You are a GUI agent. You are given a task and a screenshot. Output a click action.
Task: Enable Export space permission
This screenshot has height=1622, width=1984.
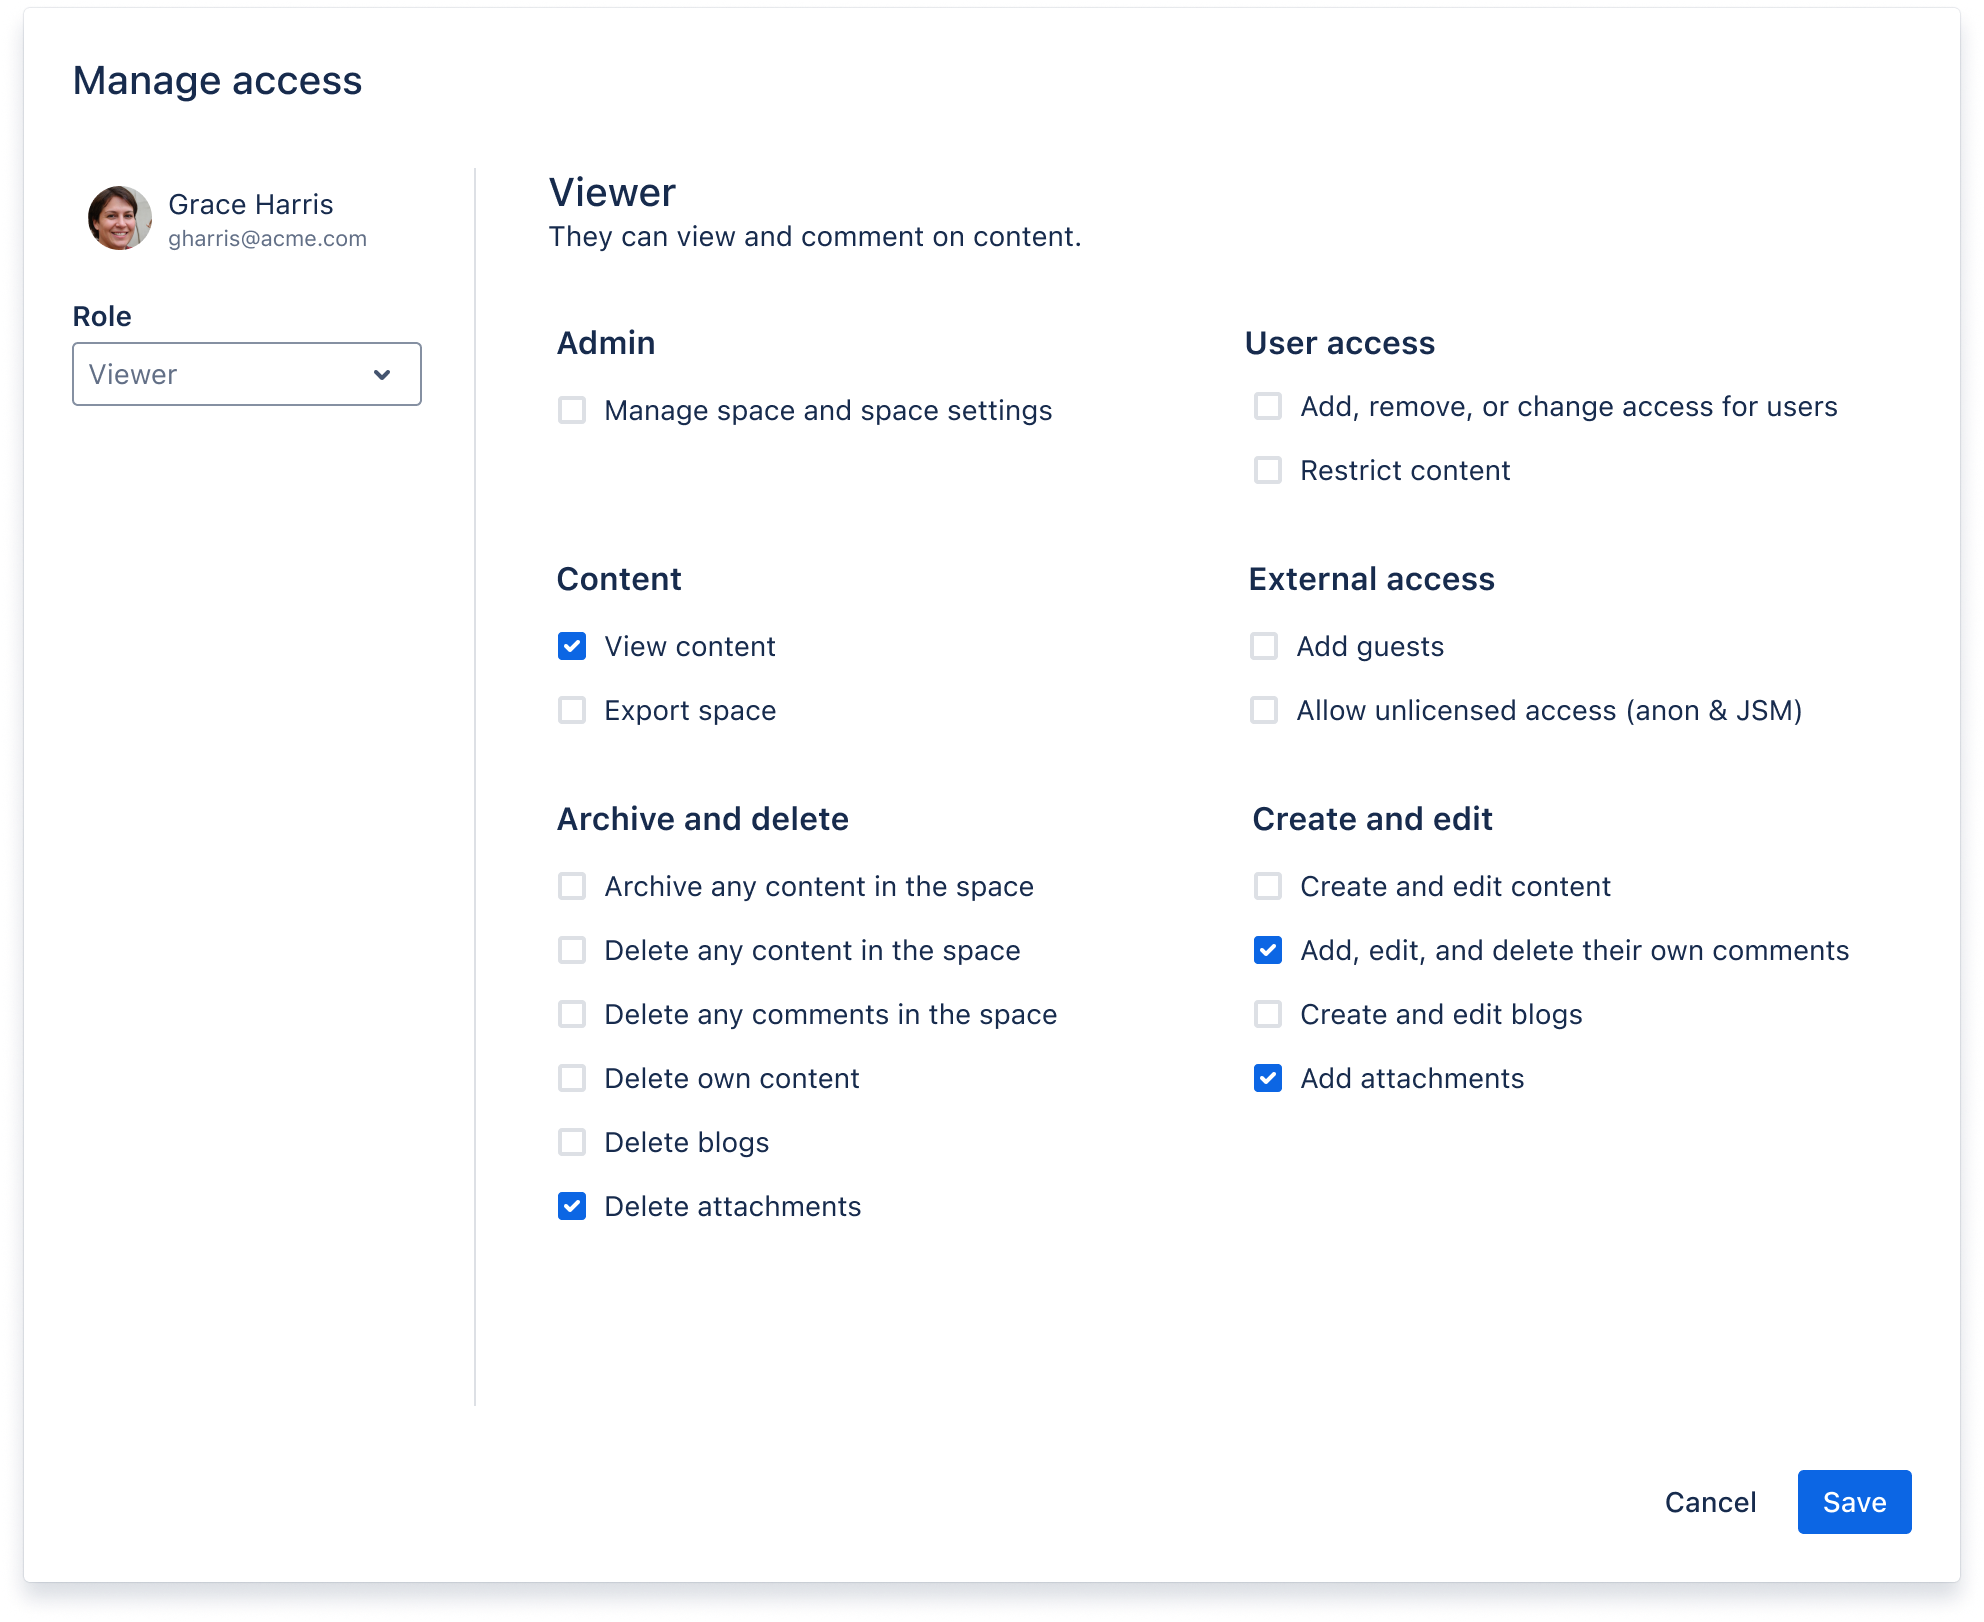coord(572,710)
